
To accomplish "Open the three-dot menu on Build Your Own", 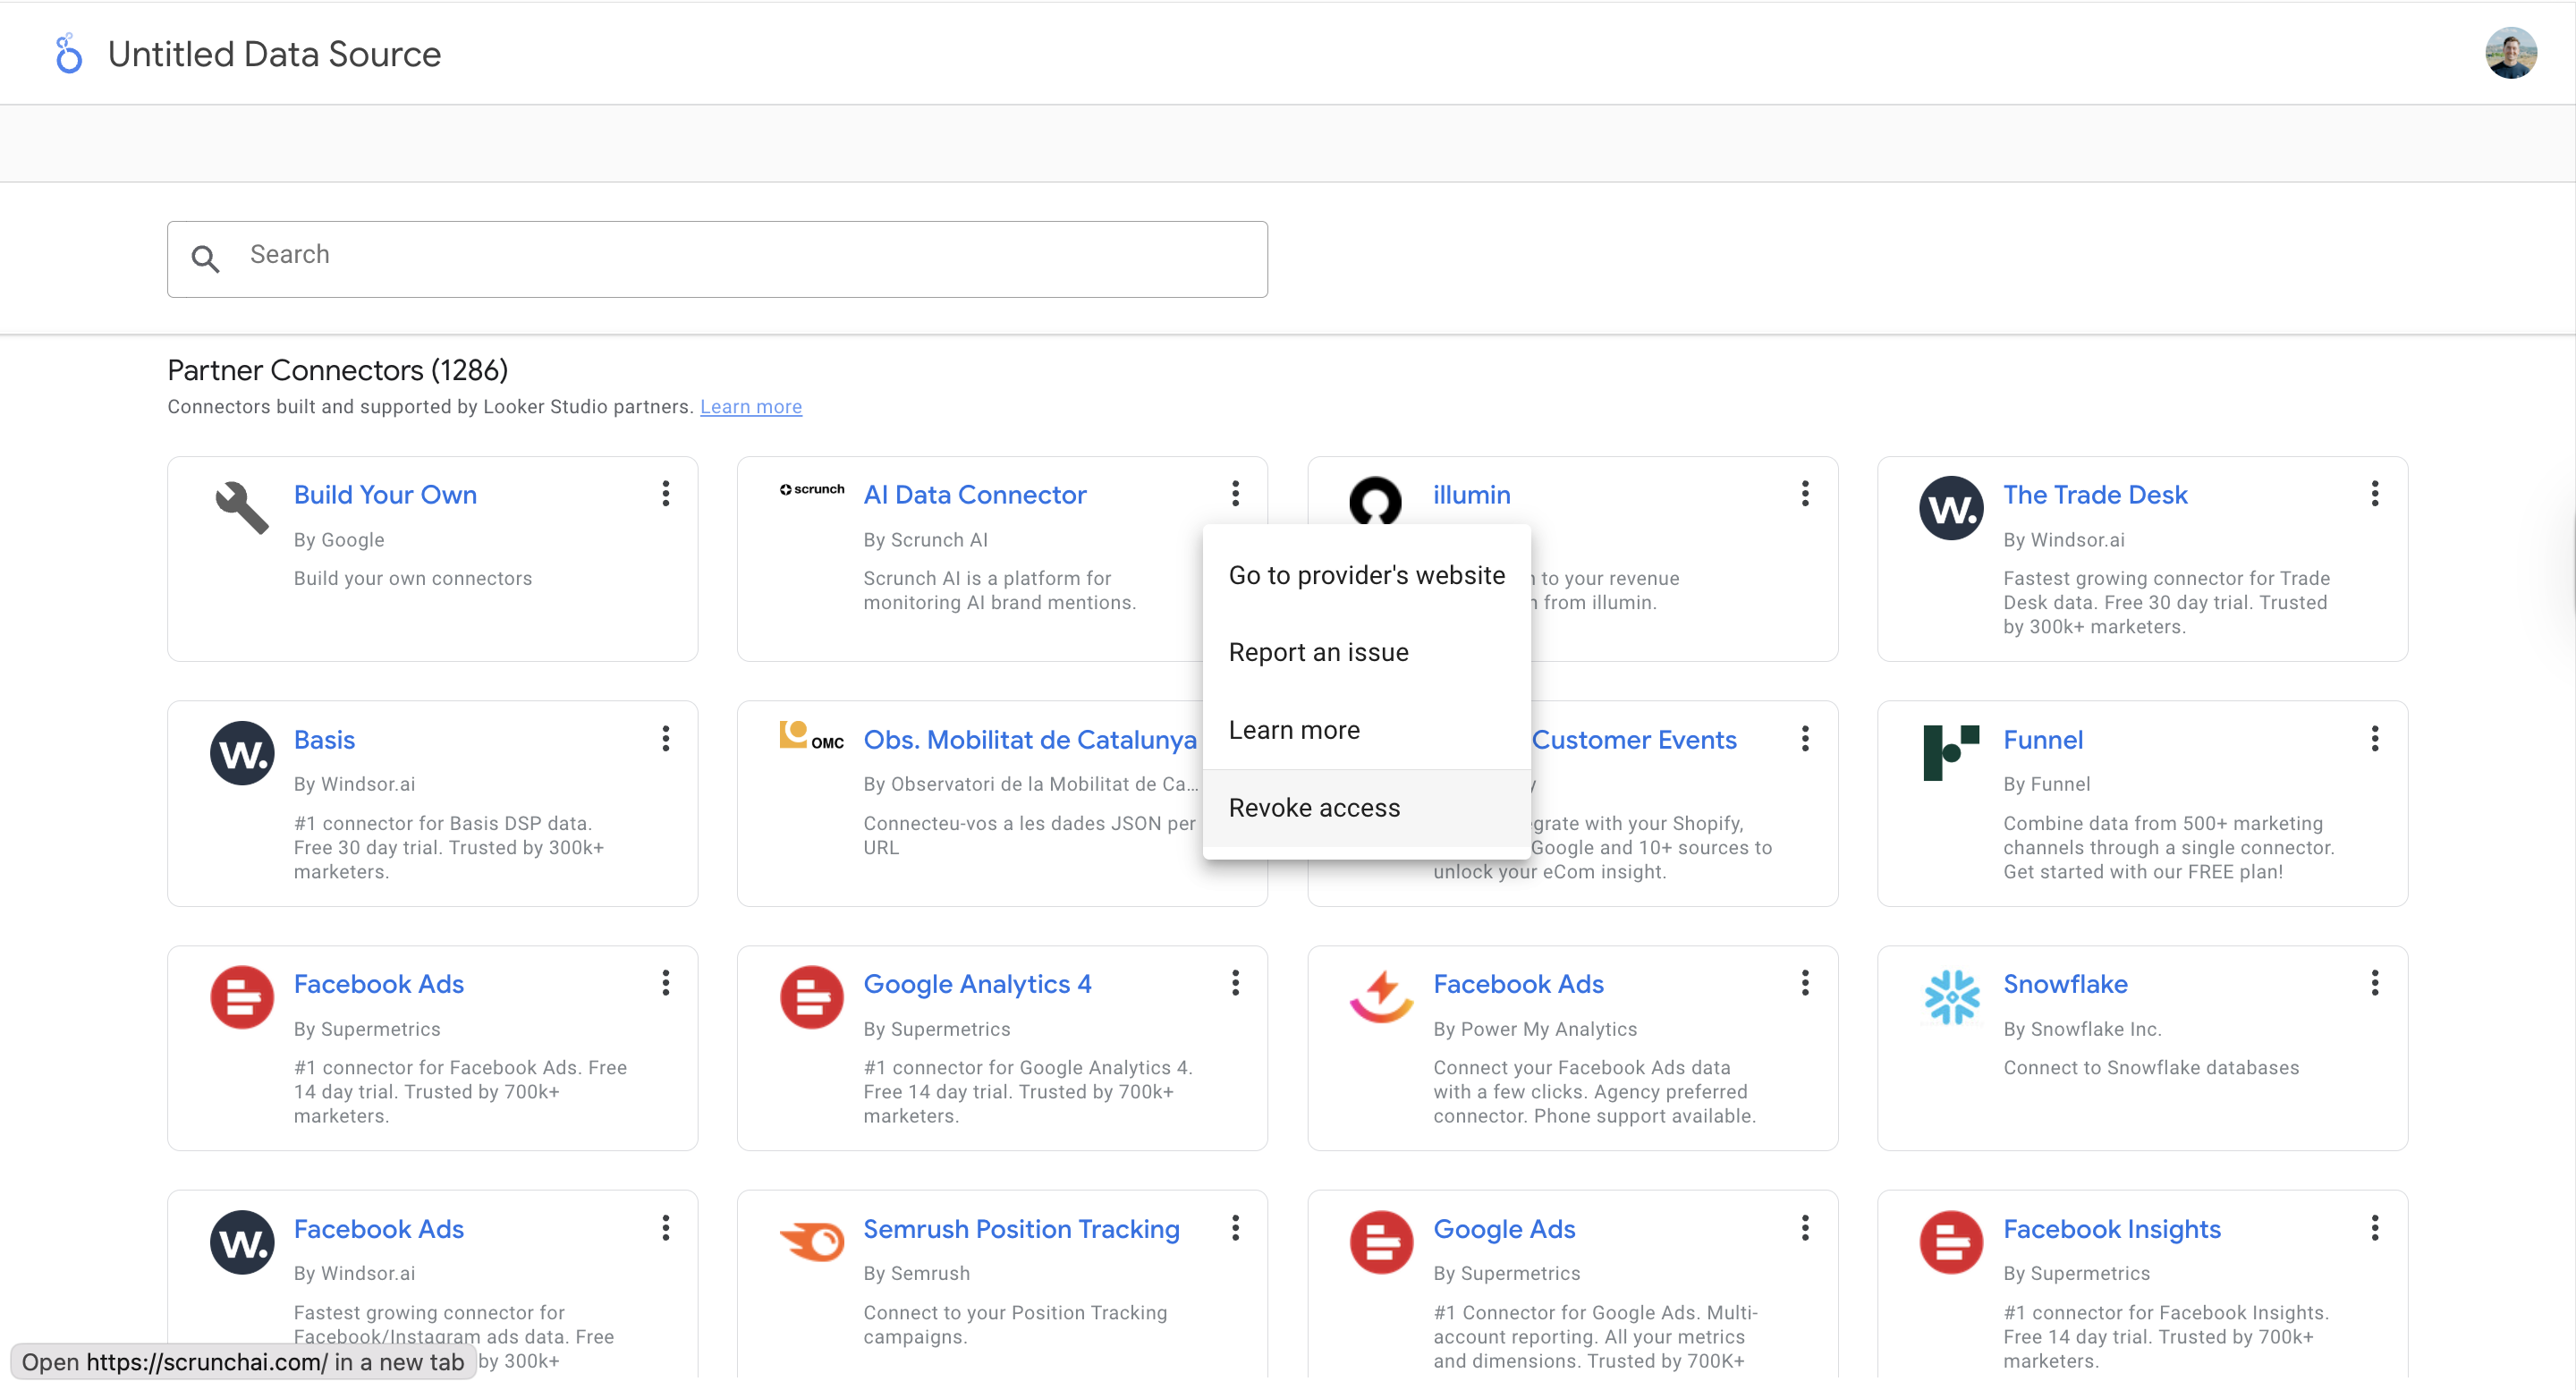I will point(666,493).
